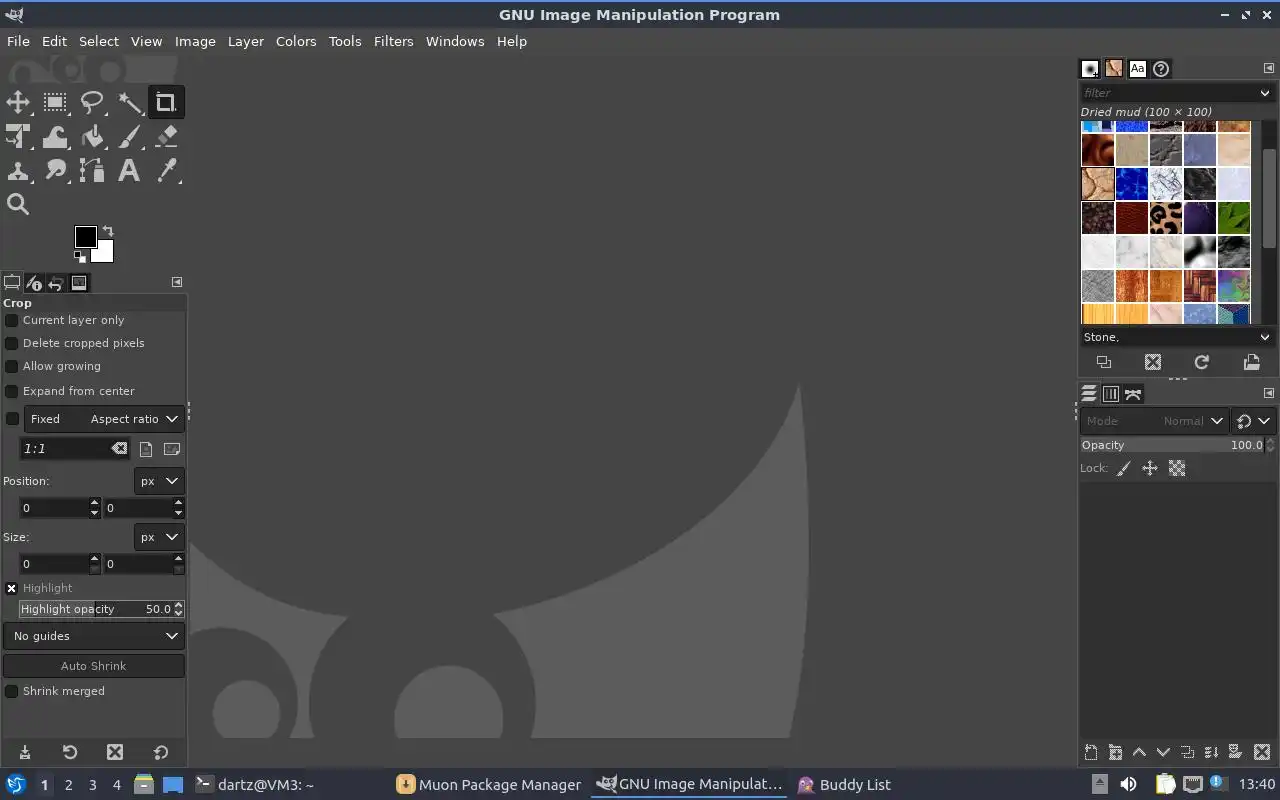Open Buddy List window from taskbar
The width and height of the screenshot is (1280, 800).
[844, 784]
